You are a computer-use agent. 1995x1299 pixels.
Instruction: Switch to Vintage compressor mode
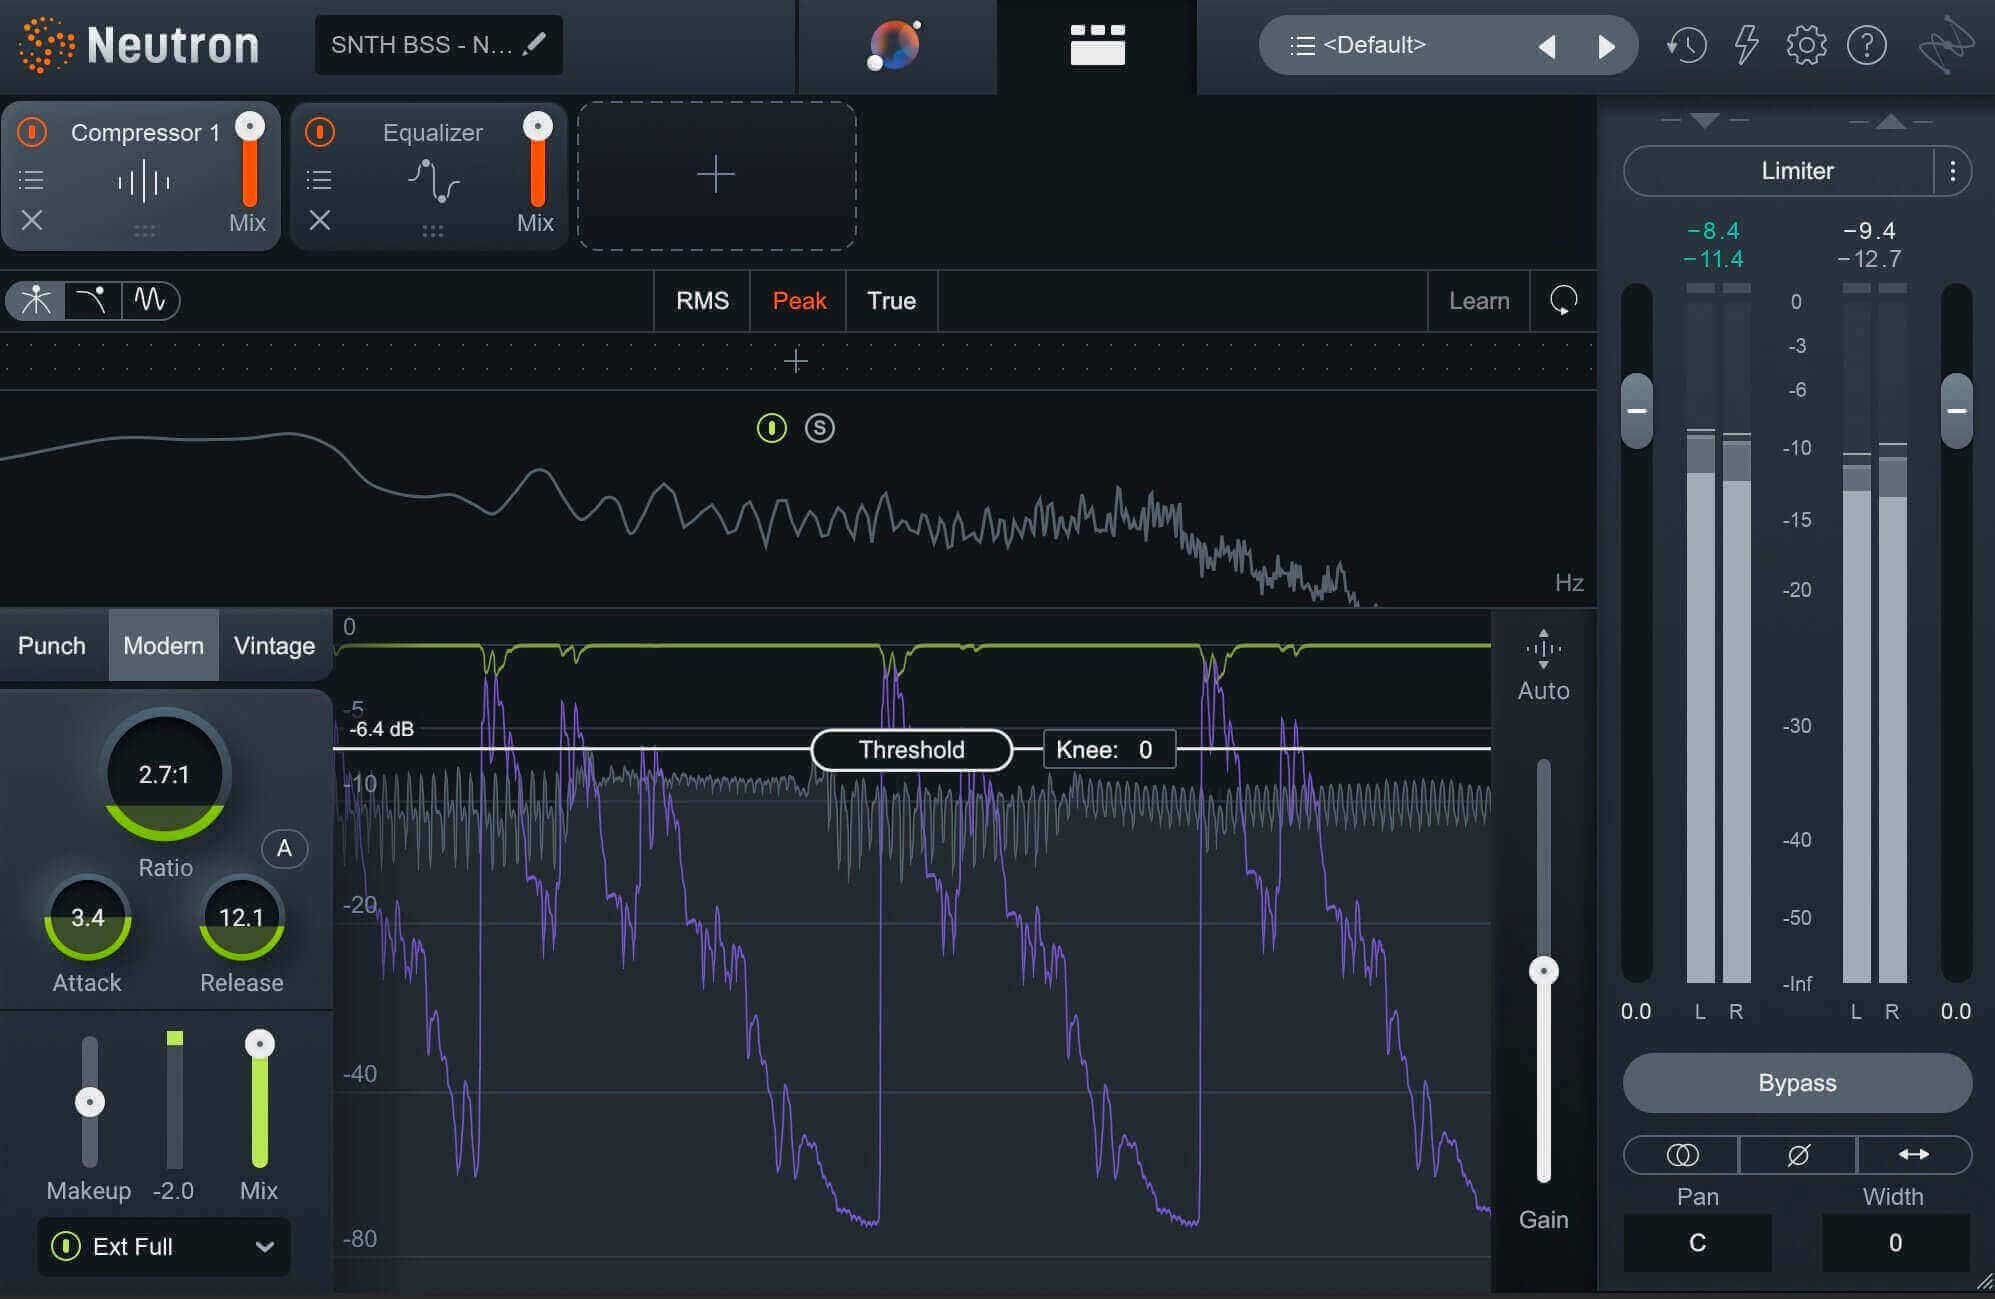[274, 645]
